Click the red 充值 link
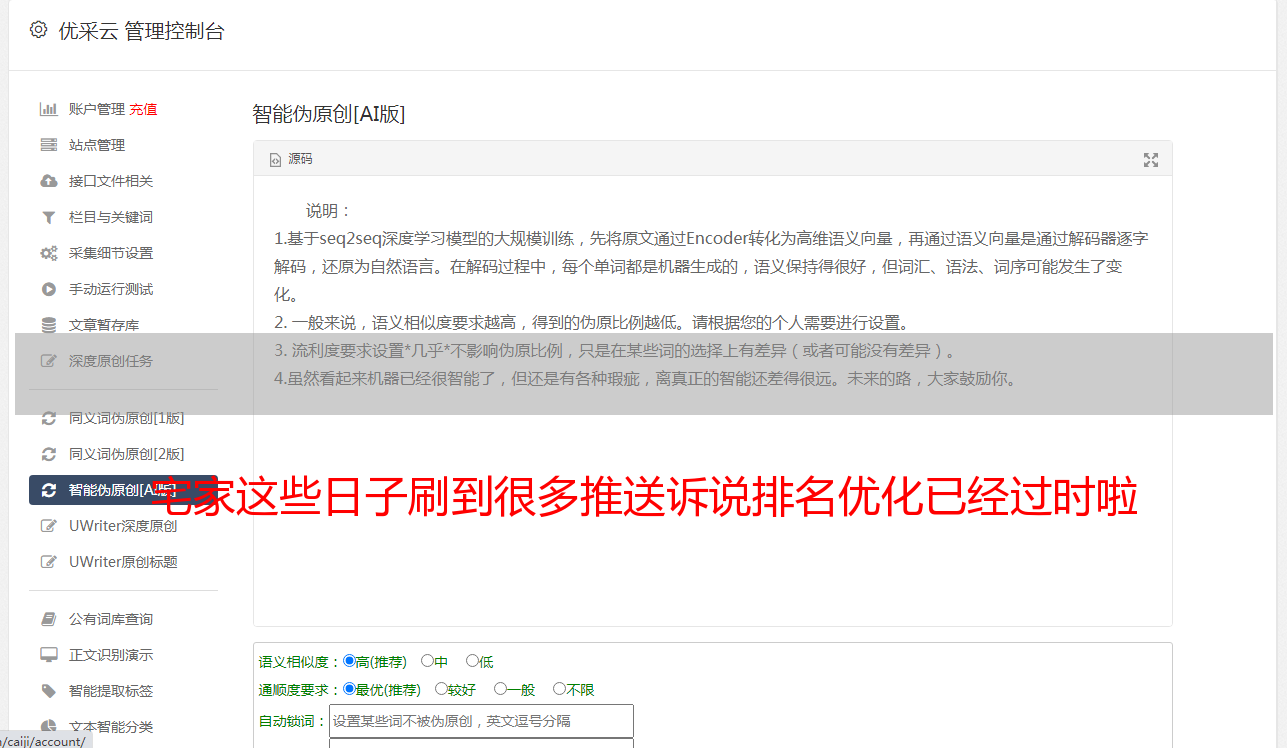Image resolution: width=1287 pixels, height=748 pixels. [x=143, y=109]
